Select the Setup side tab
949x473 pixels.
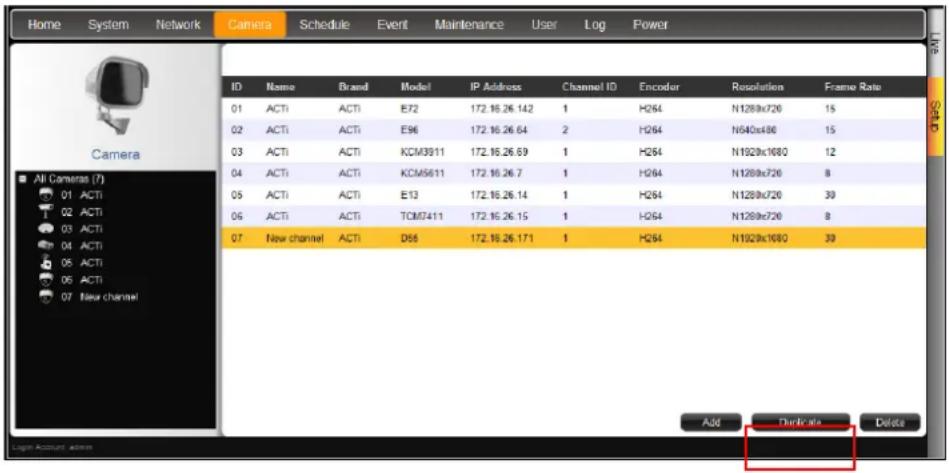[933, 115]
